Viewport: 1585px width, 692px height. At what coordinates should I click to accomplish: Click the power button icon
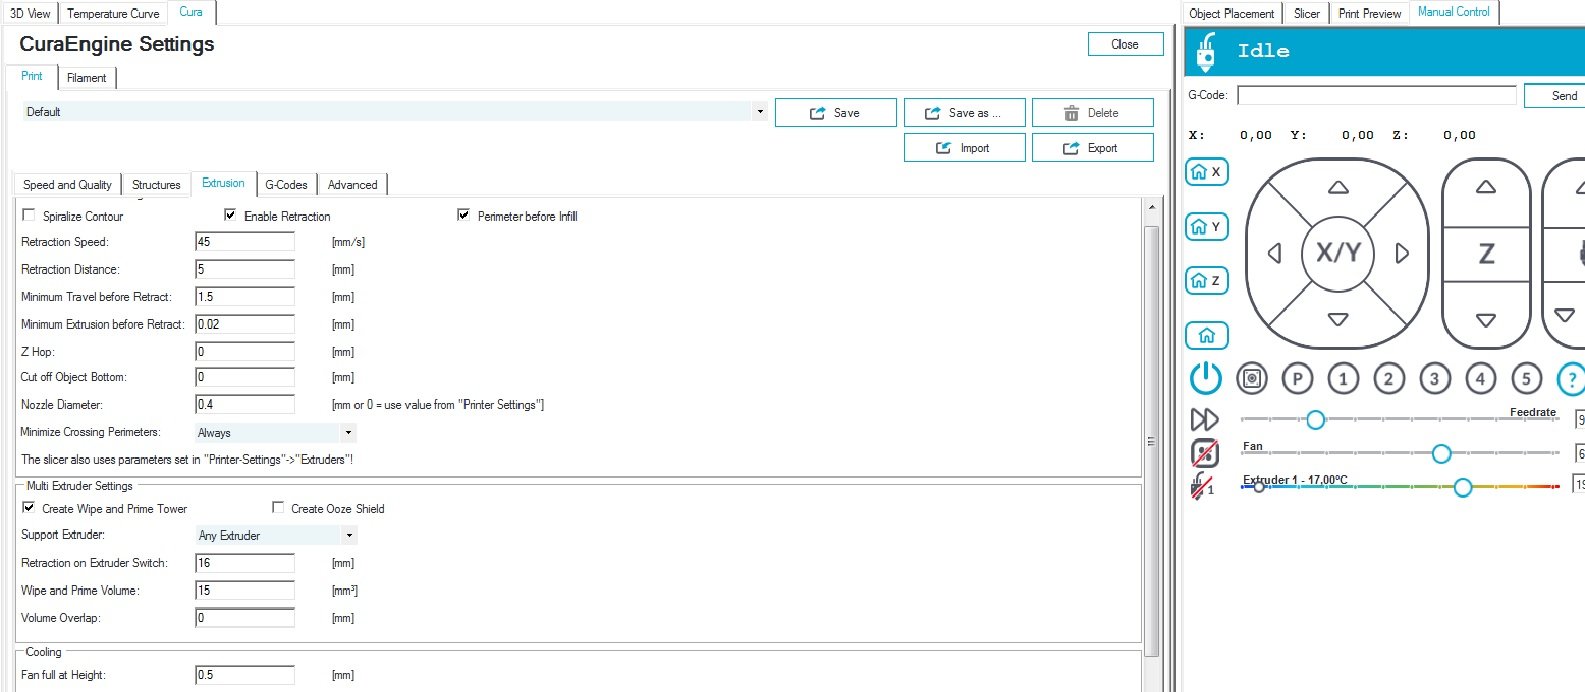pos(1206,378)
